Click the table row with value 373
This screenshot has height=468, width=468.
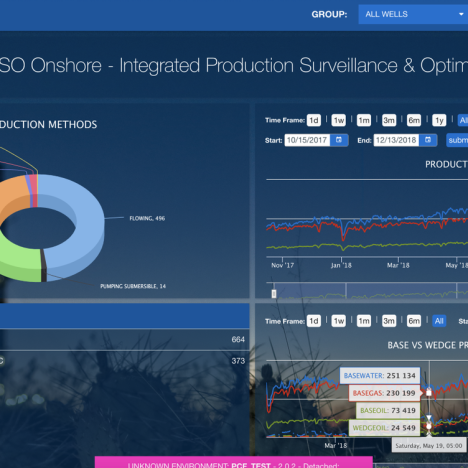(125, 361)
